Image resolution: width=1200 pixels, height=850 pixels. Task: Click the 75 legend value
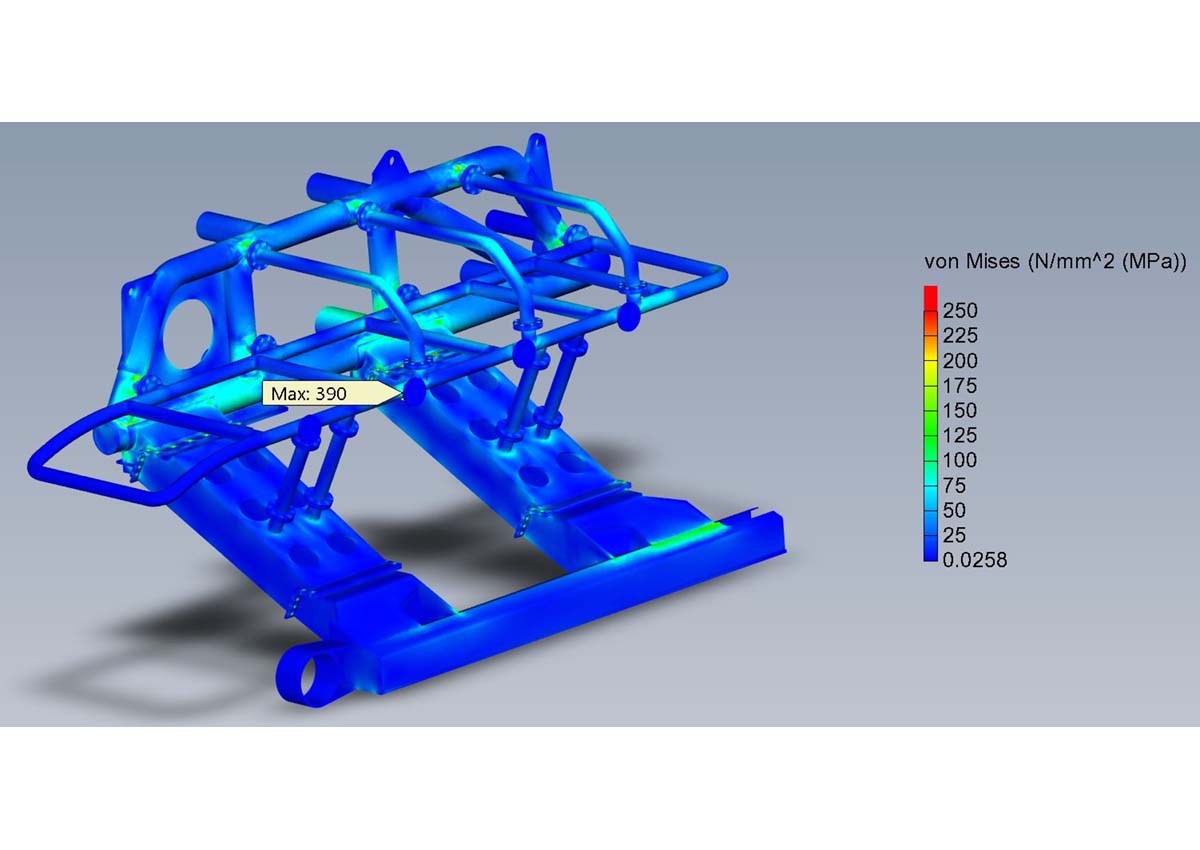point(955,486)
